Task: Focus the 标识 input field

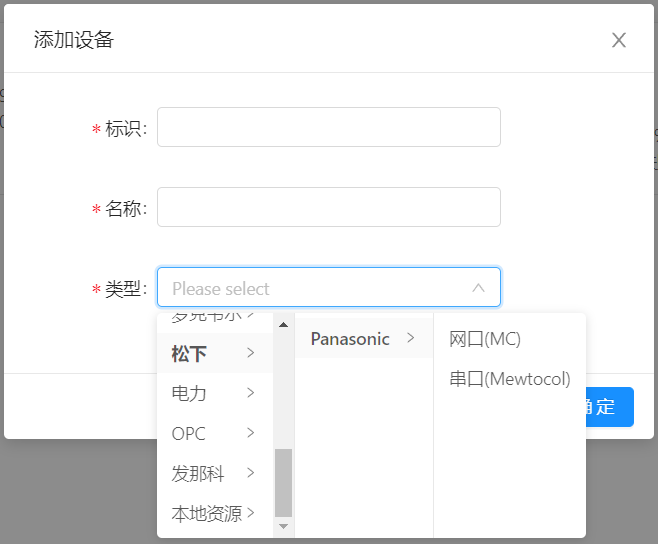Action: [x=328, y=128]
